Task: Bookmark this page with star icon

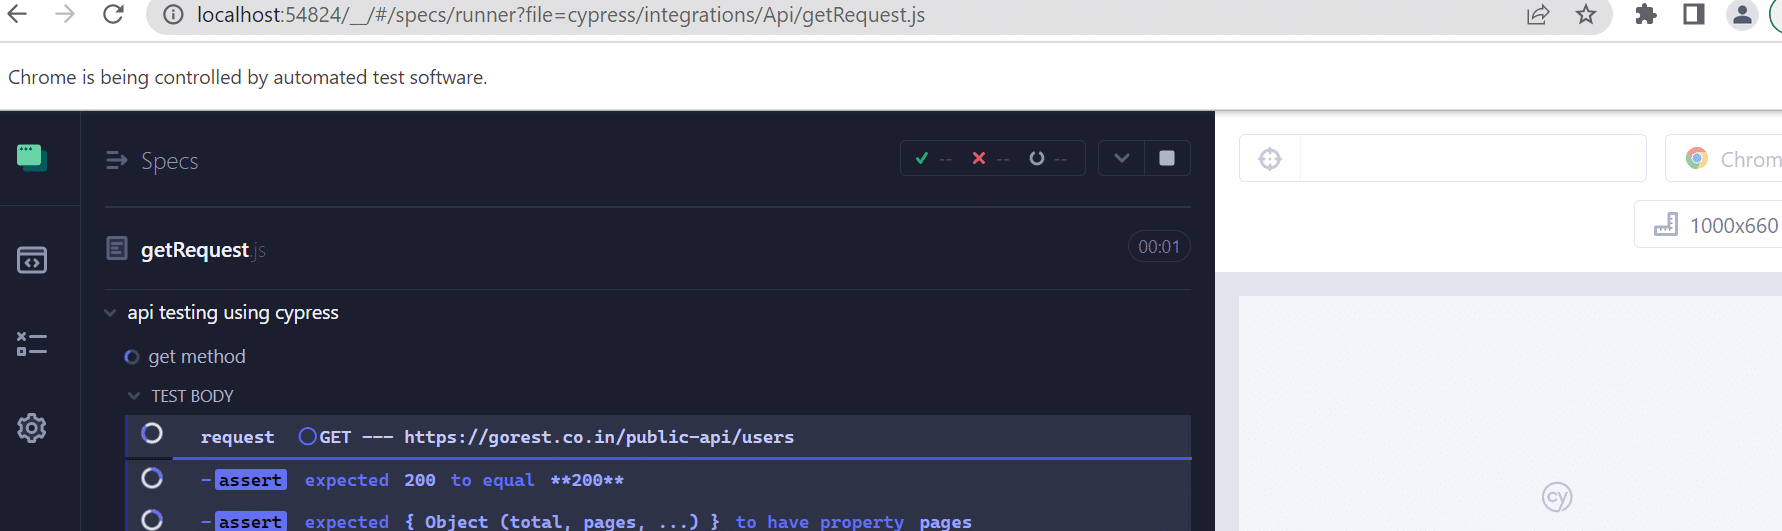Action: [1586, 15]
